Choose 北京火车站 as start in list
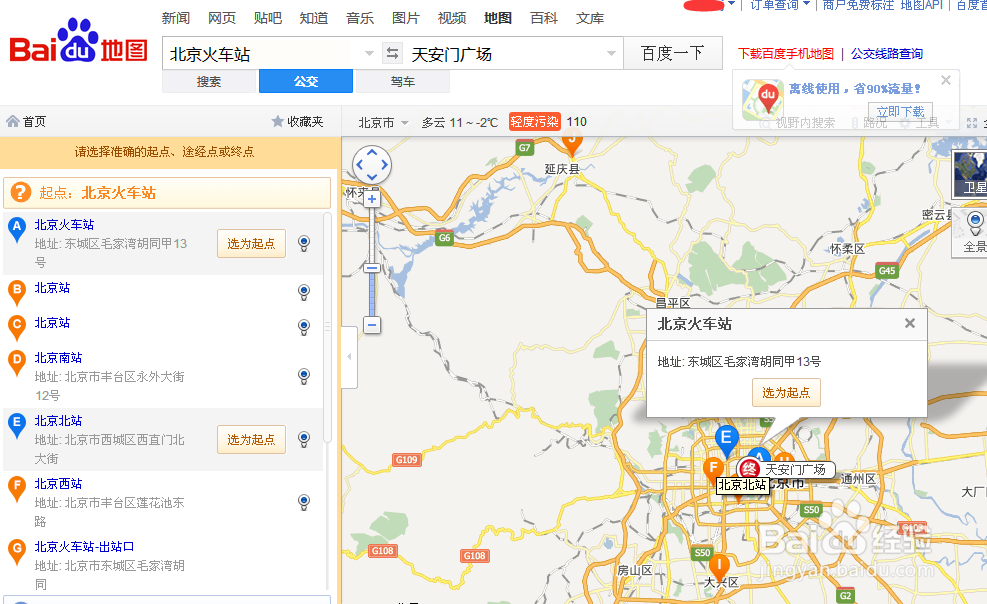987x604 pixels. coord(251,243)
